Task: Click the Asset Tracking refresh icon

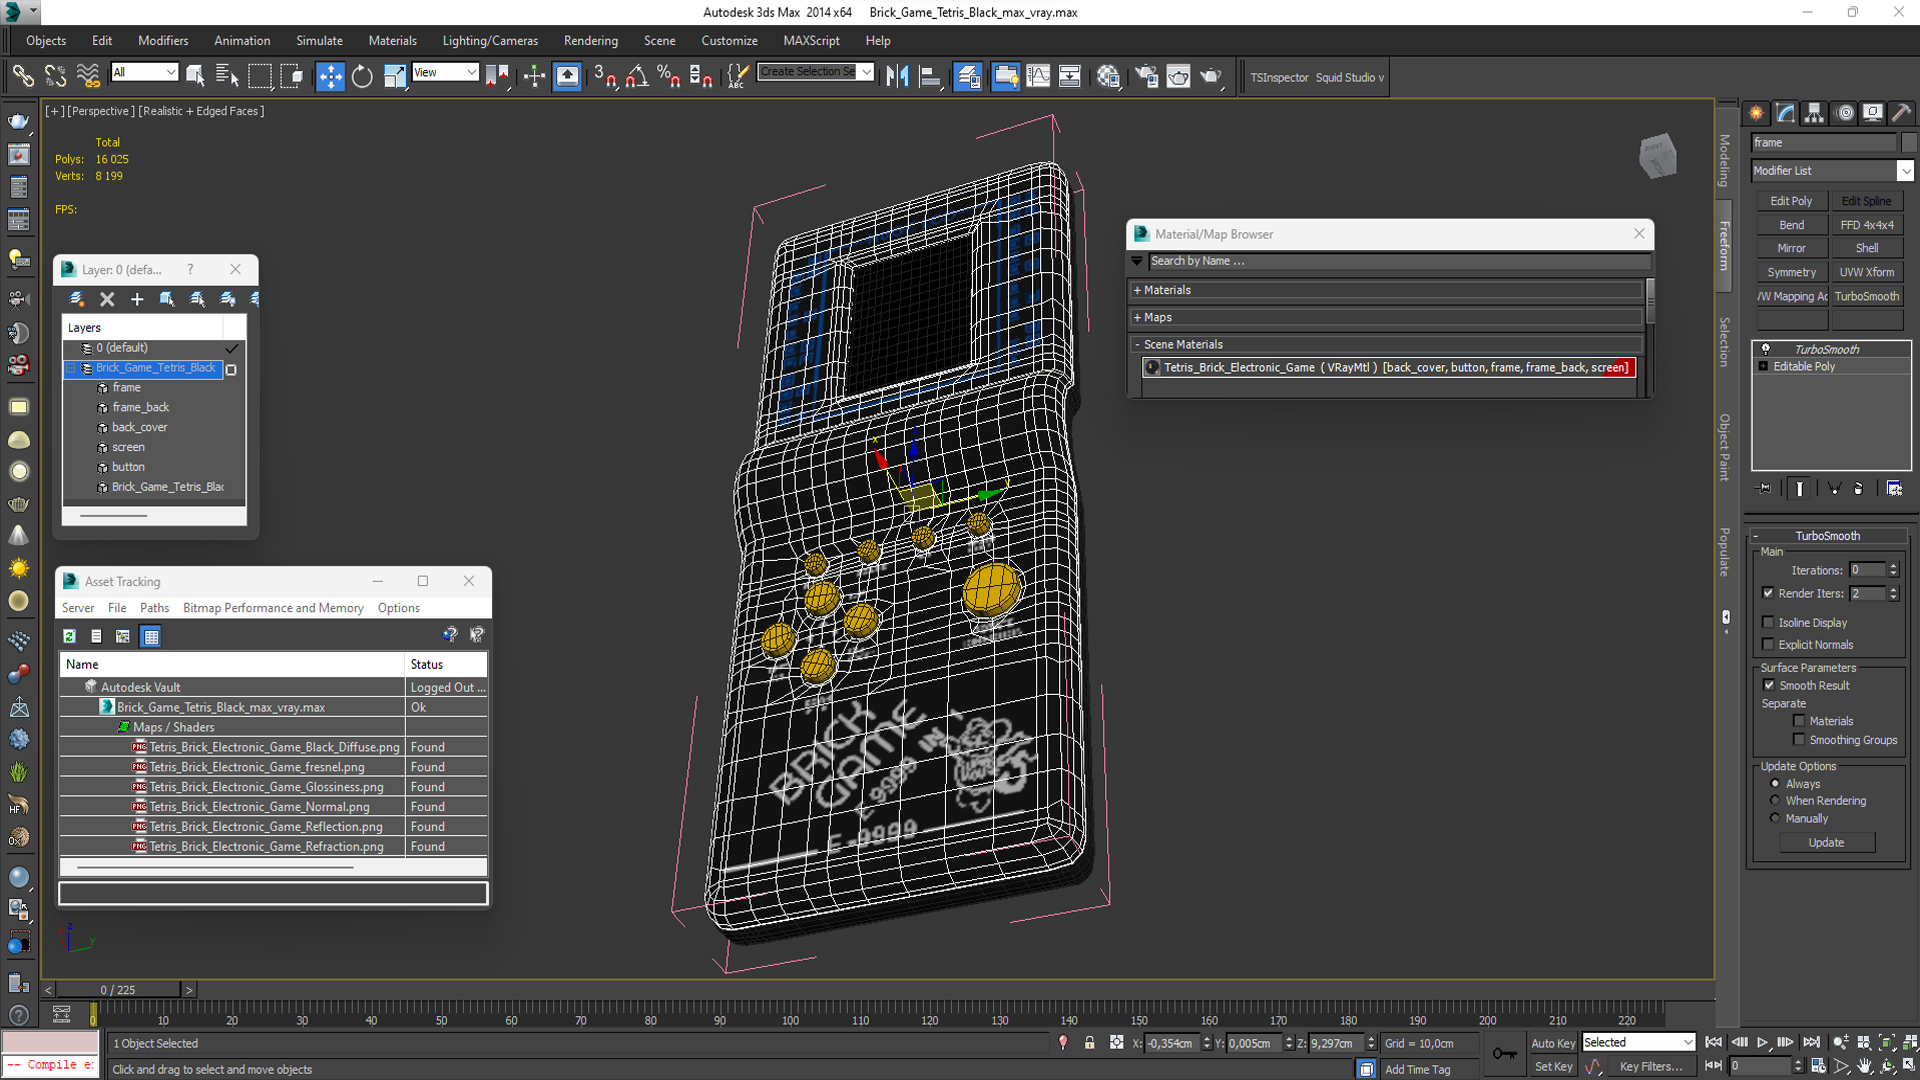Action: (69, 636)
